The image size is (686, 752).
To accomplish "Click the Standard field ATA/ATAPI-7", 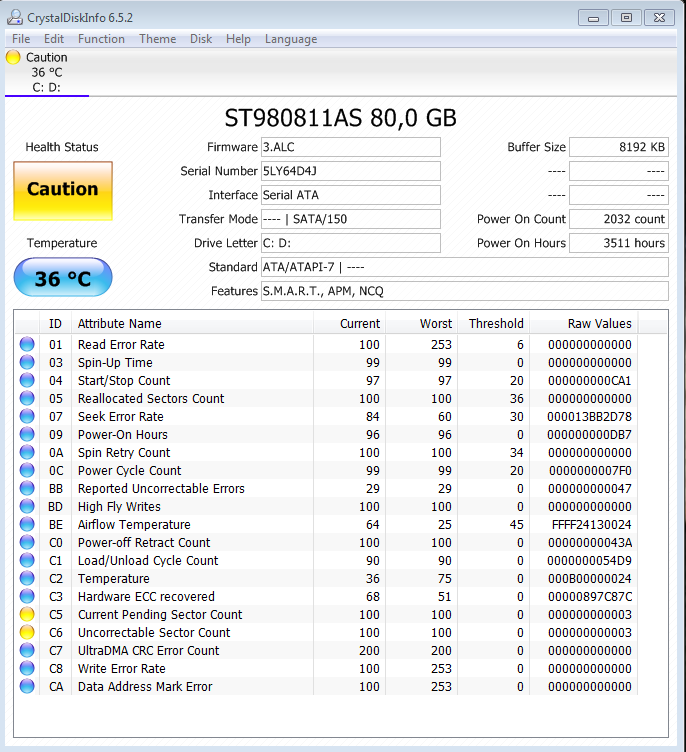I will click(464, 267).
